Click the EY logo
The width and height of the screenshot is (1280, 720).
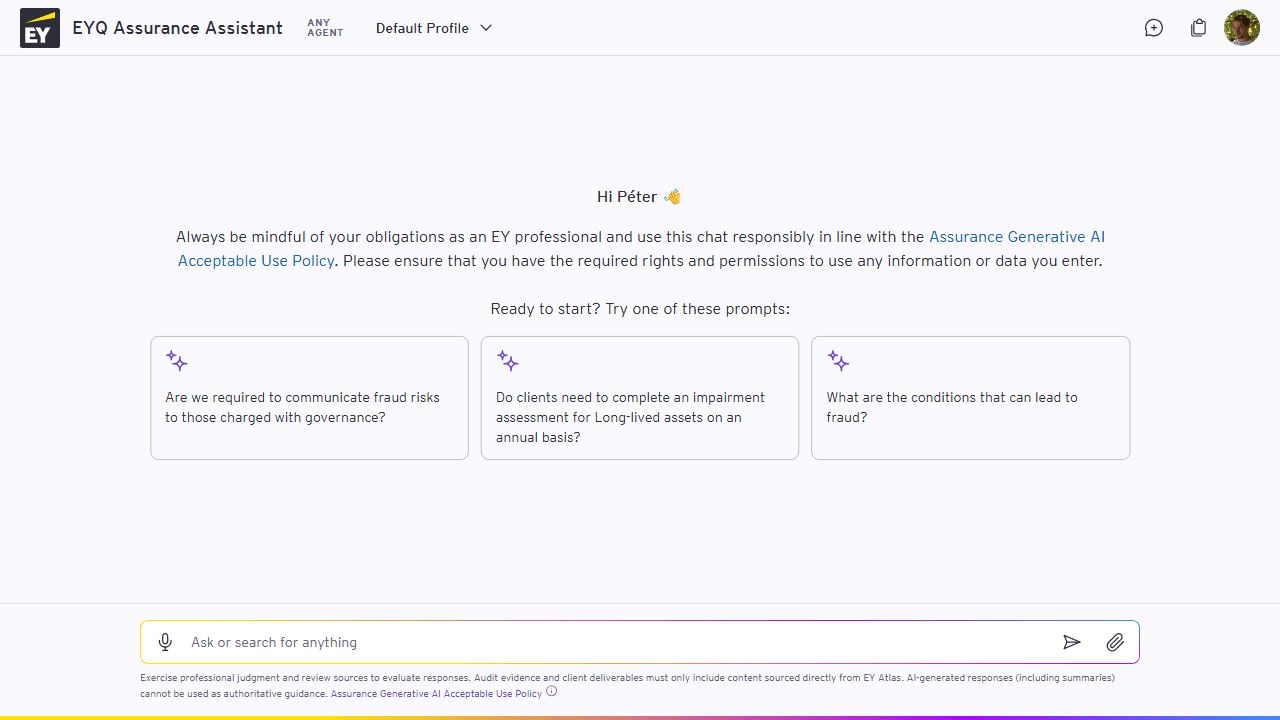40,28
